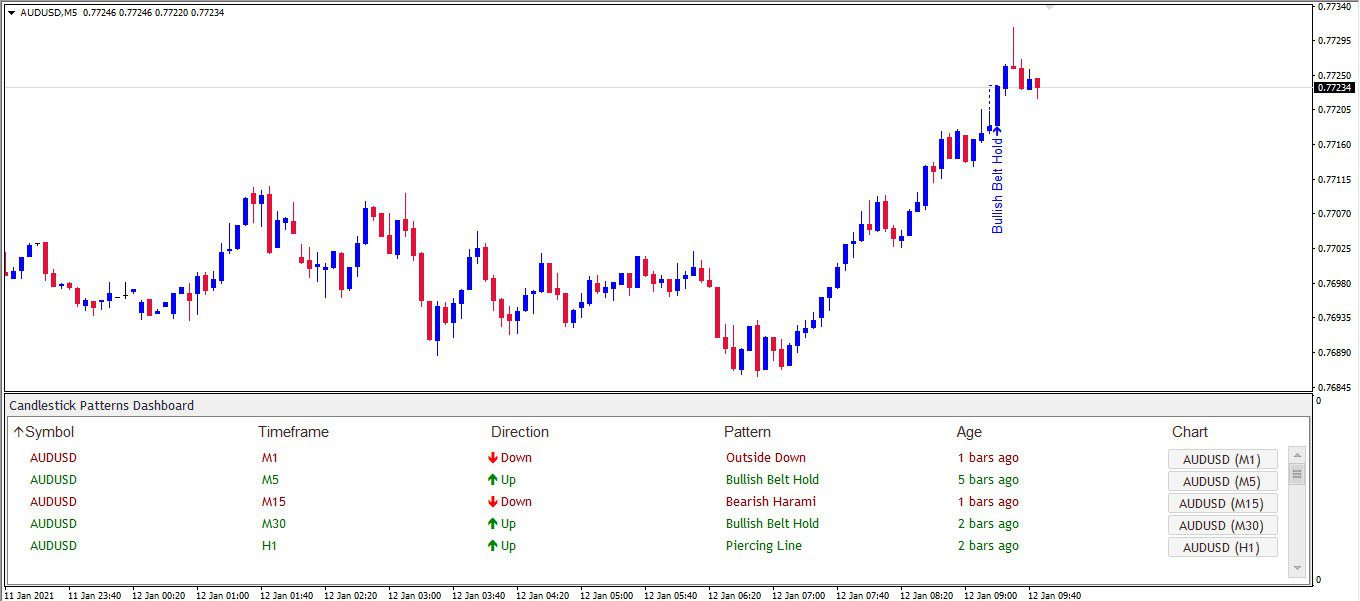
Task: Click the green up arrow in H1 row
Action: click(x=492, y=546)
